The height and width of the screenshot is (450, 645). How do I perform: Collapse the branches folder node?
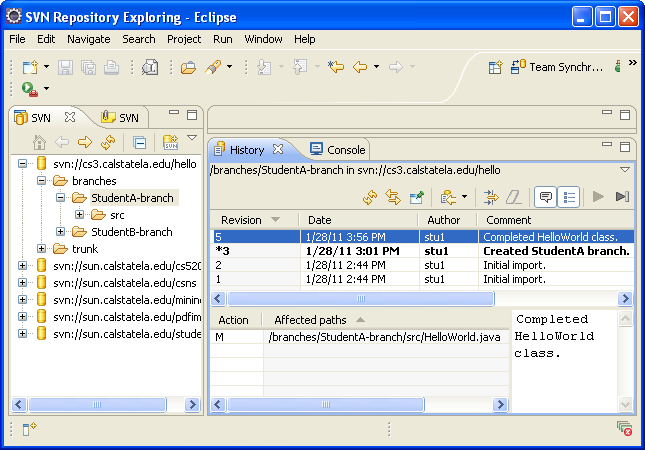point(42,181)
